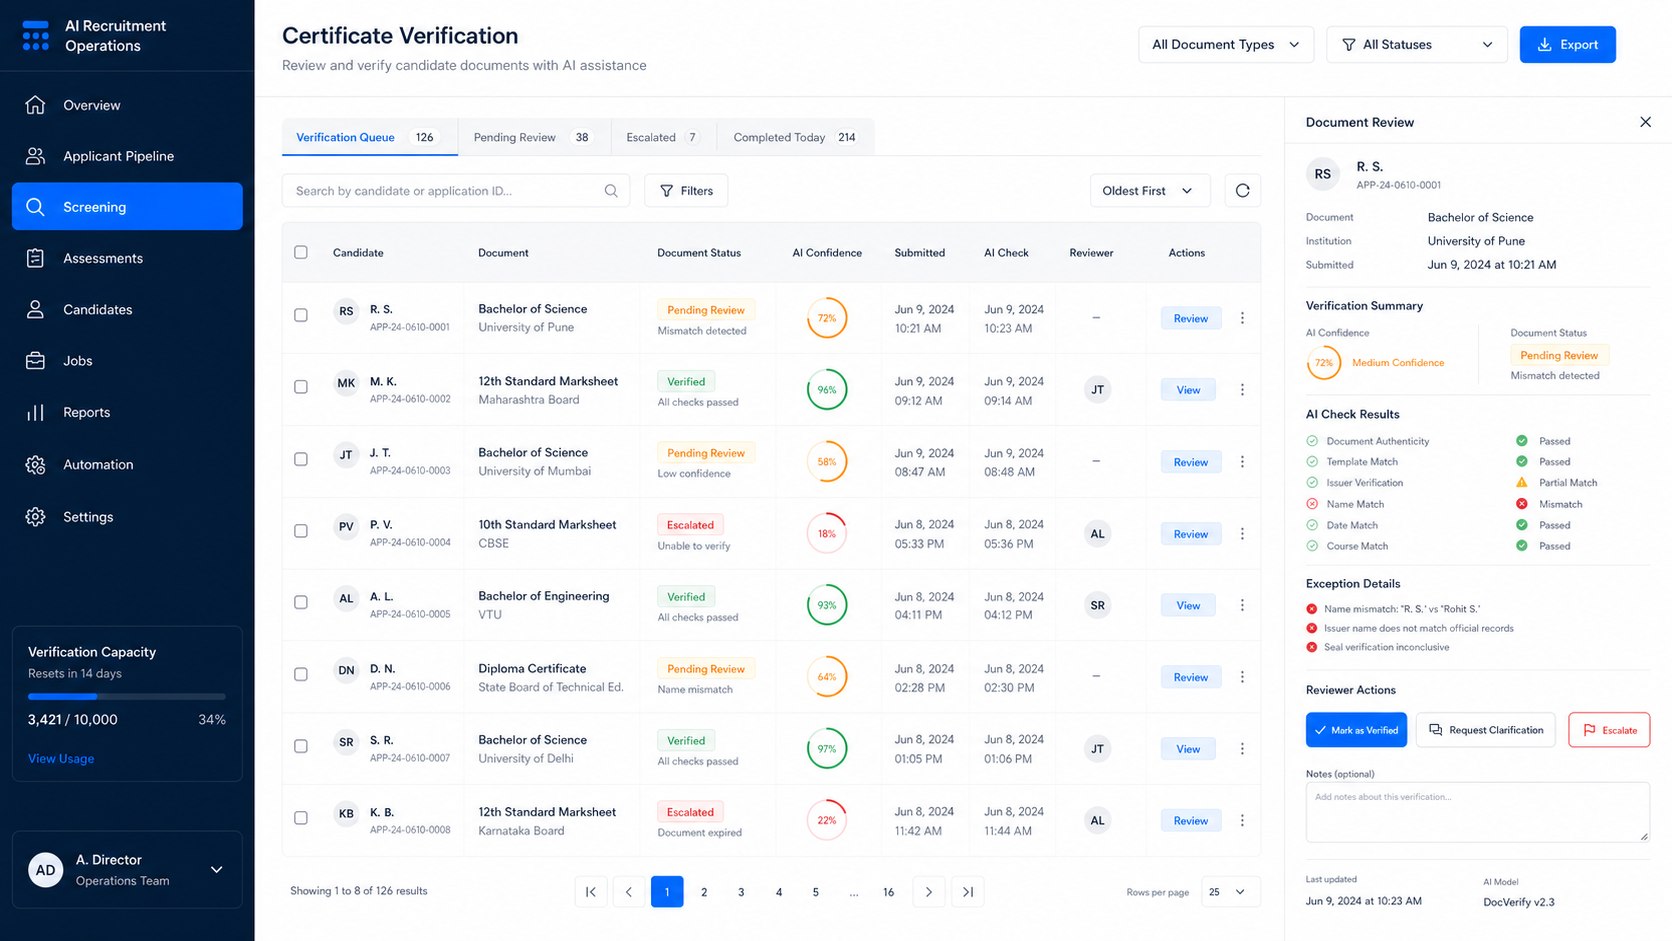Switch to the Escalated tab
This screenshot has height=941, width=1672.
coord(664,137)
